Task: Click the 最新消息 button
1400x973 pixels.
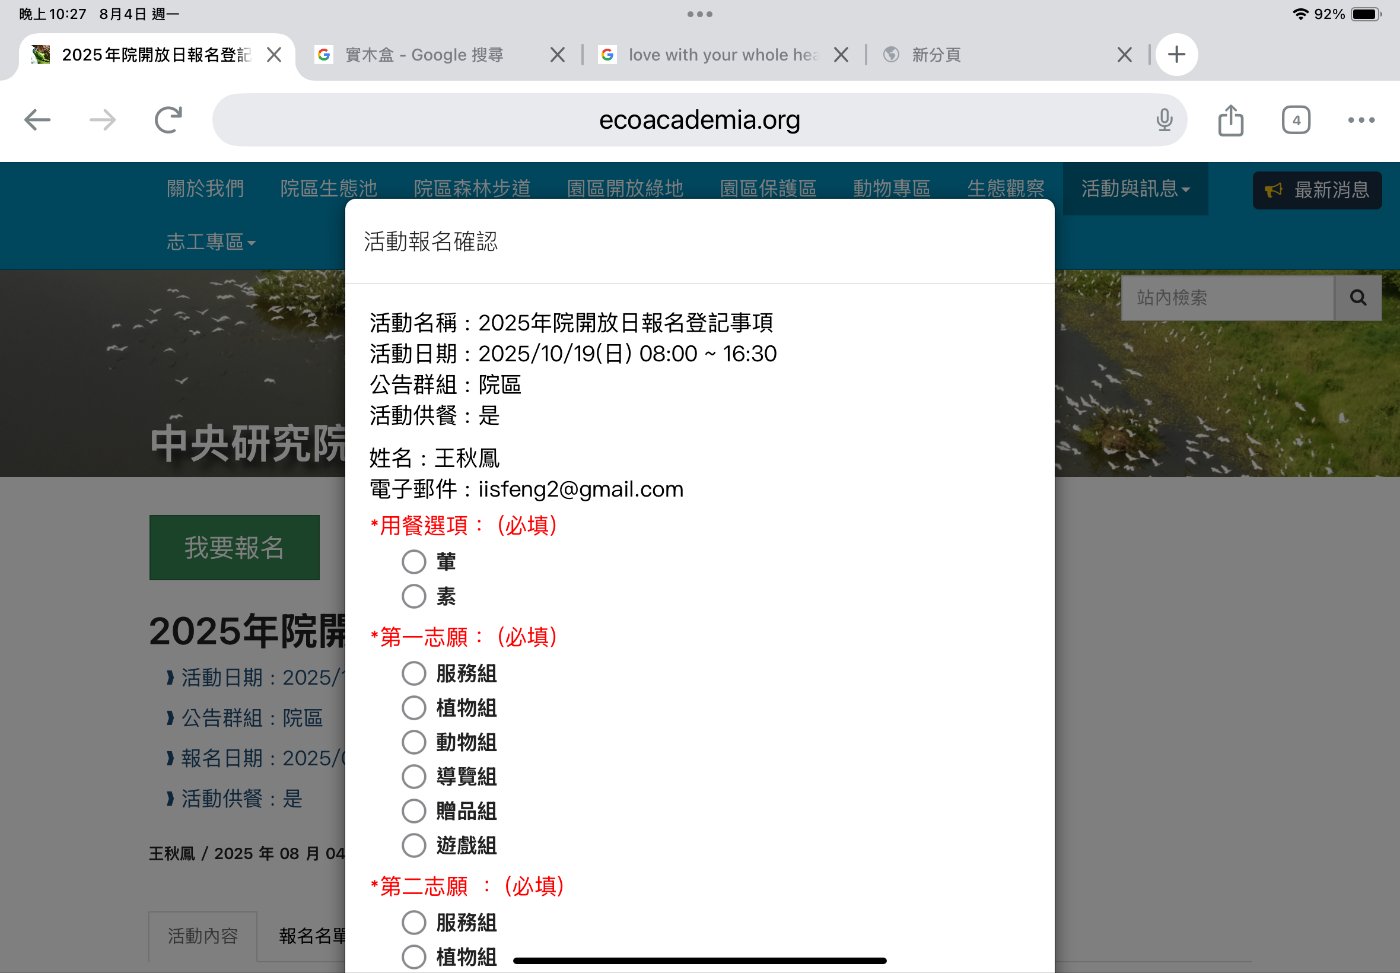Action: [x=1316, y=190]
